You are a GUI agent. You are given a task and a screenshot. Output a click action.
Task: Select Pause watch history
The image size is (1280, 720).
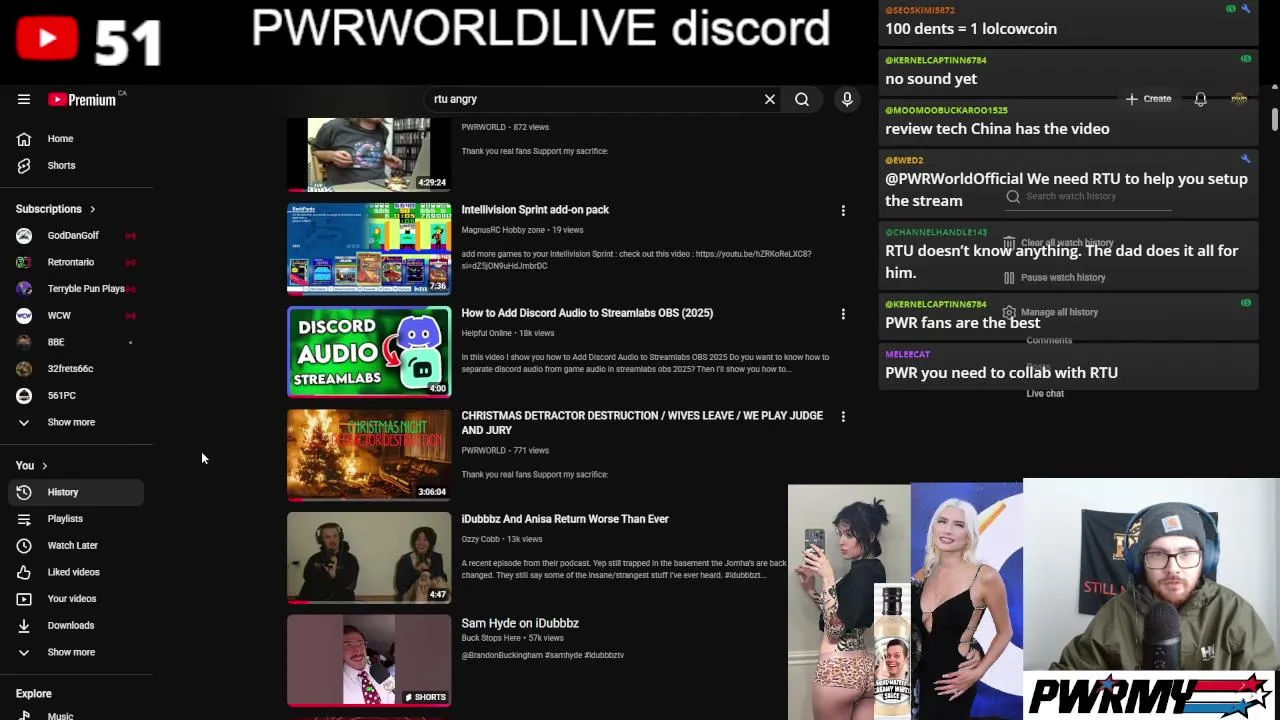tap(1055, 278)
